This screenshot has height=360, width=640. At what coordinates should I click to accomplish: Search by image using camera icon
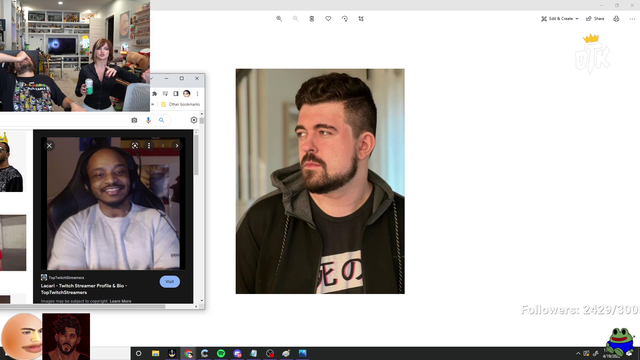point(134,120)
